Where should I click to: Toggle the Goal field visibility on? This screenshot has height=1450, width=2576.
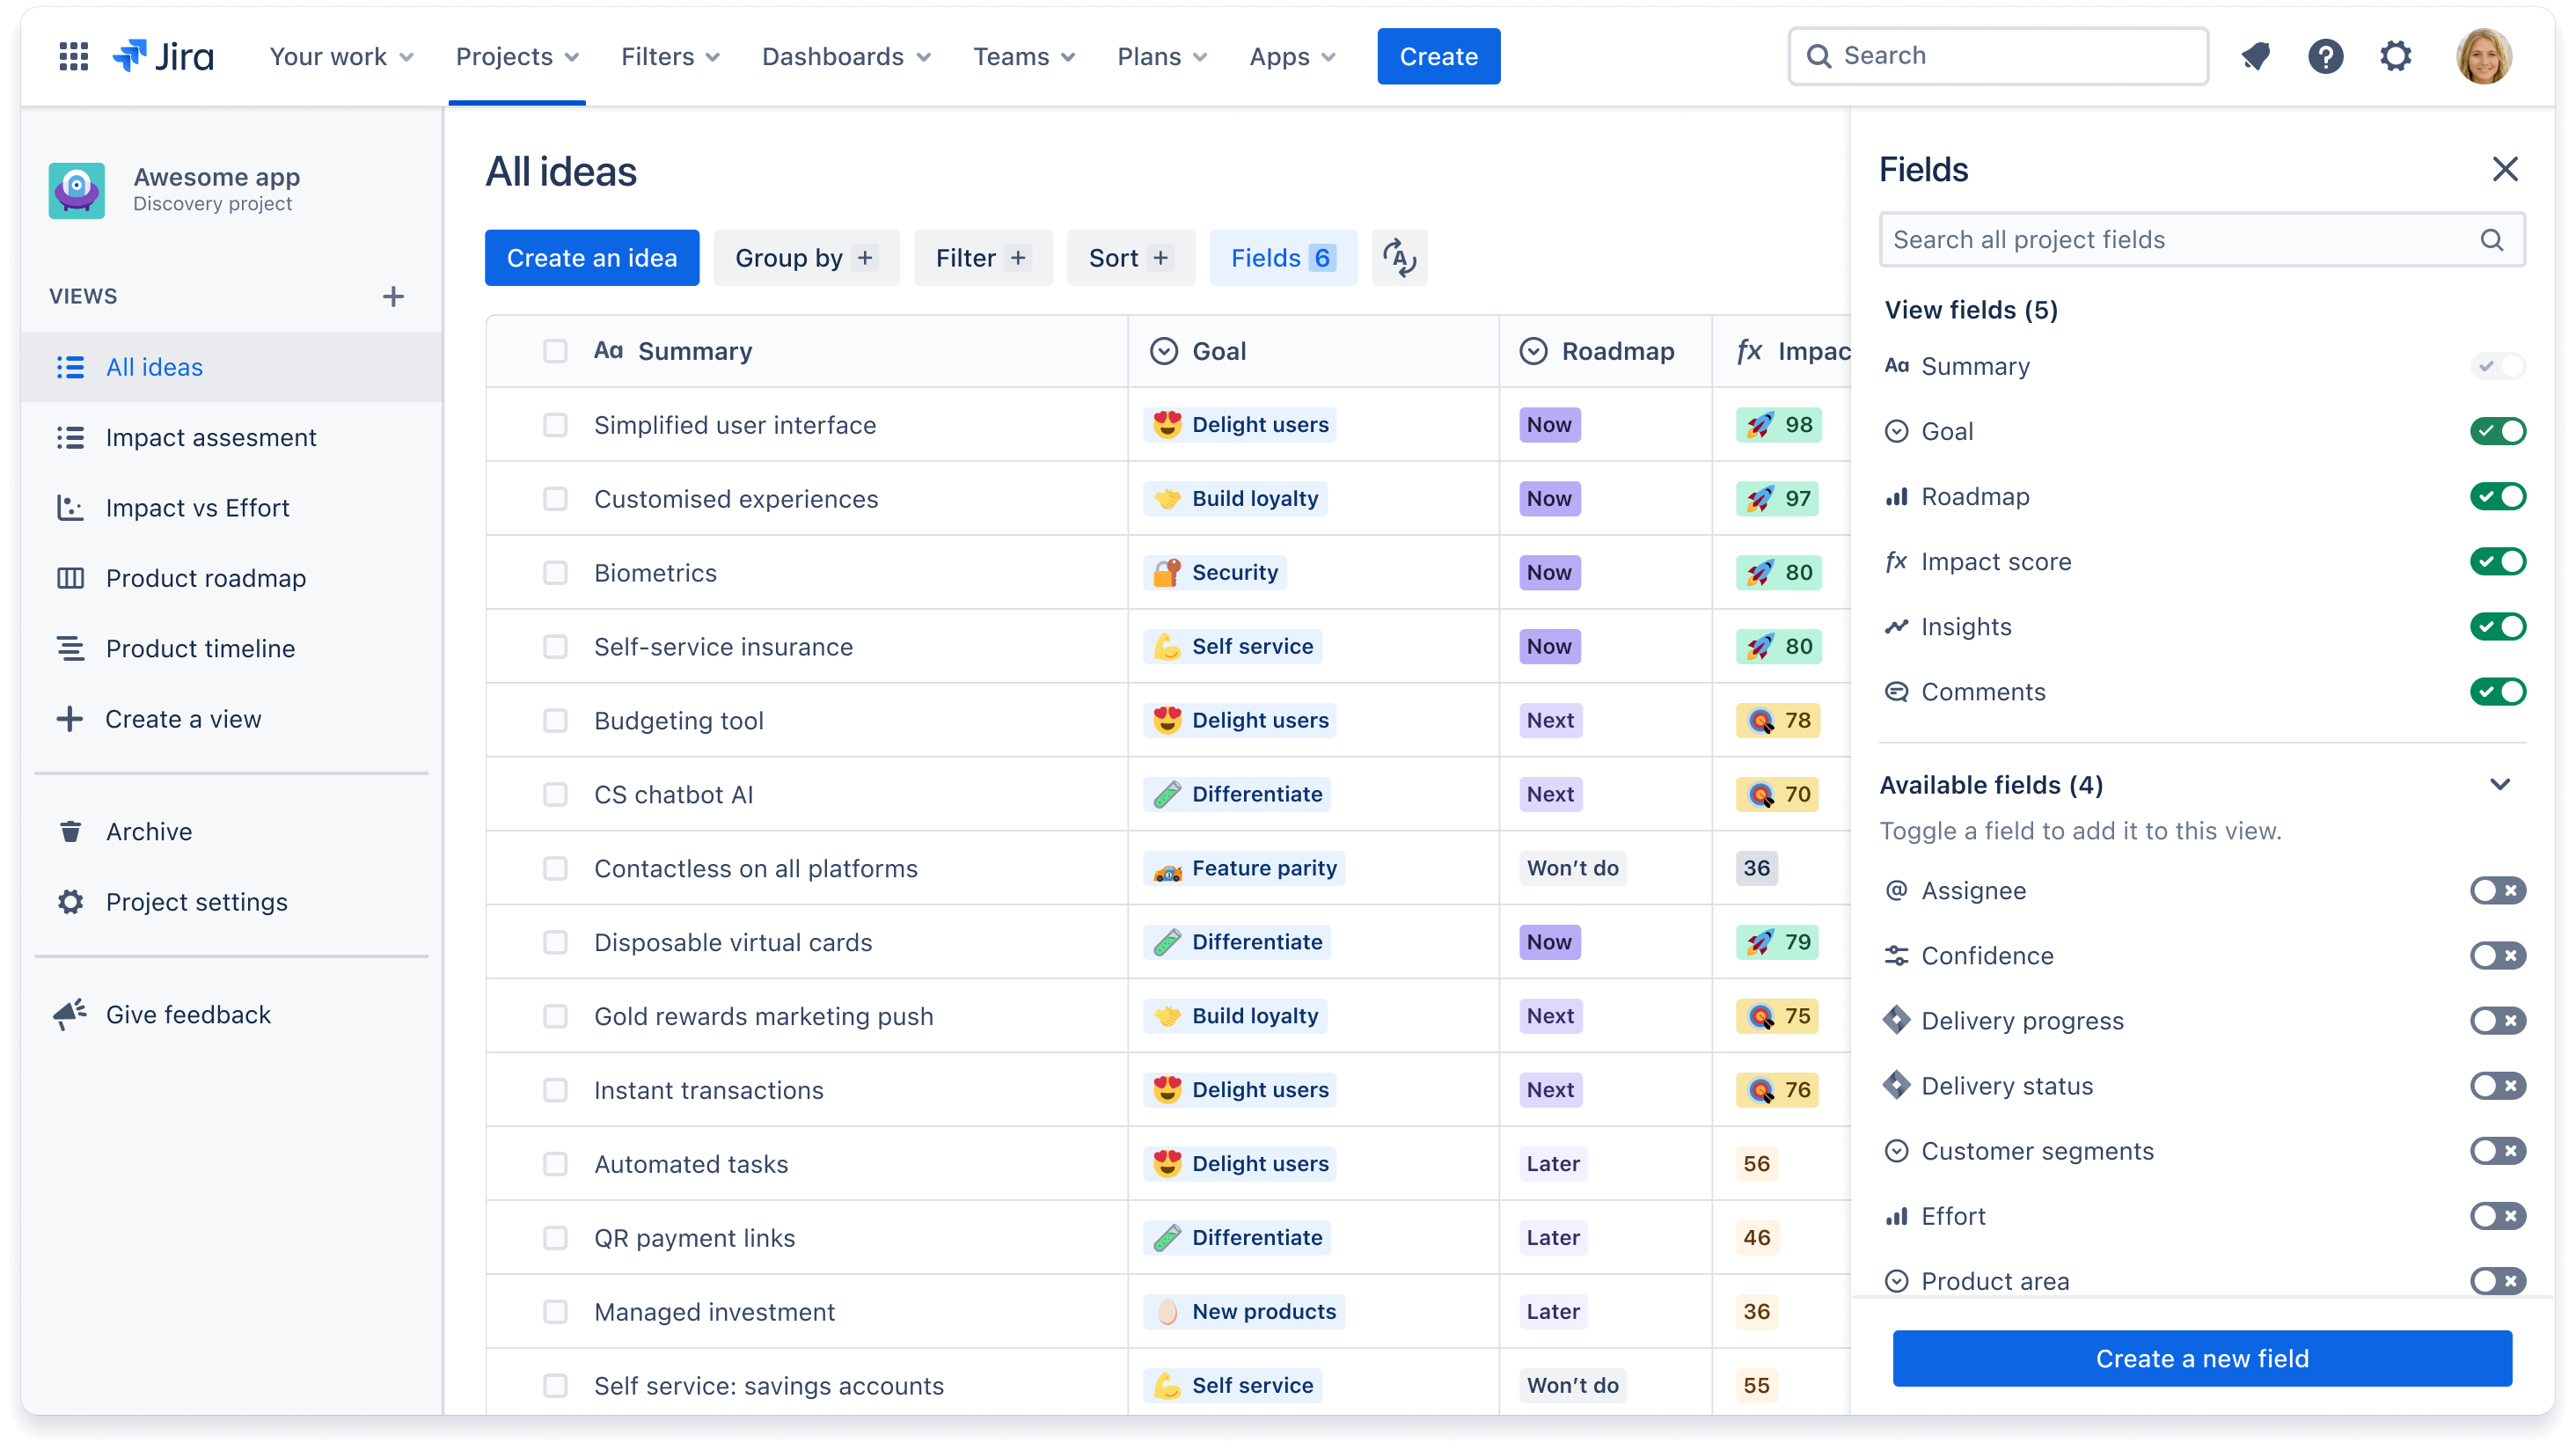[x=2500, y=430]
